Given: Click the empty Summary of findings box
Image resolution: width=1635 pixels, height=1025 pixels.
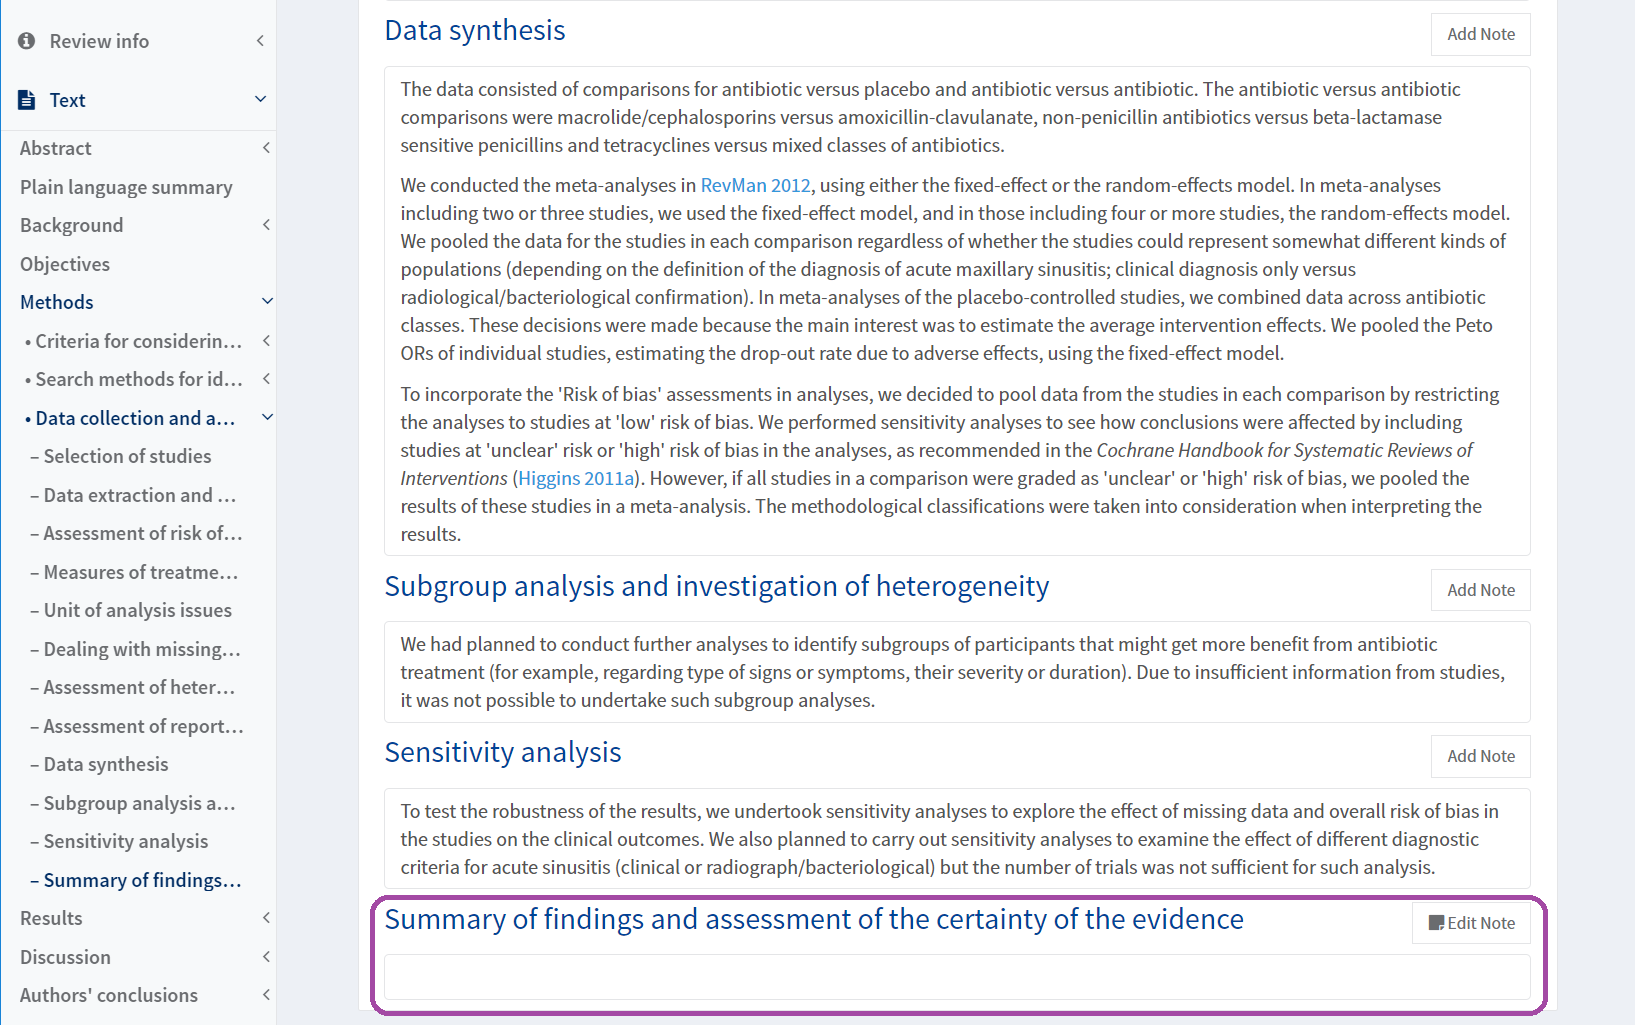Looking at the screenshot, I should pos(957,977).
